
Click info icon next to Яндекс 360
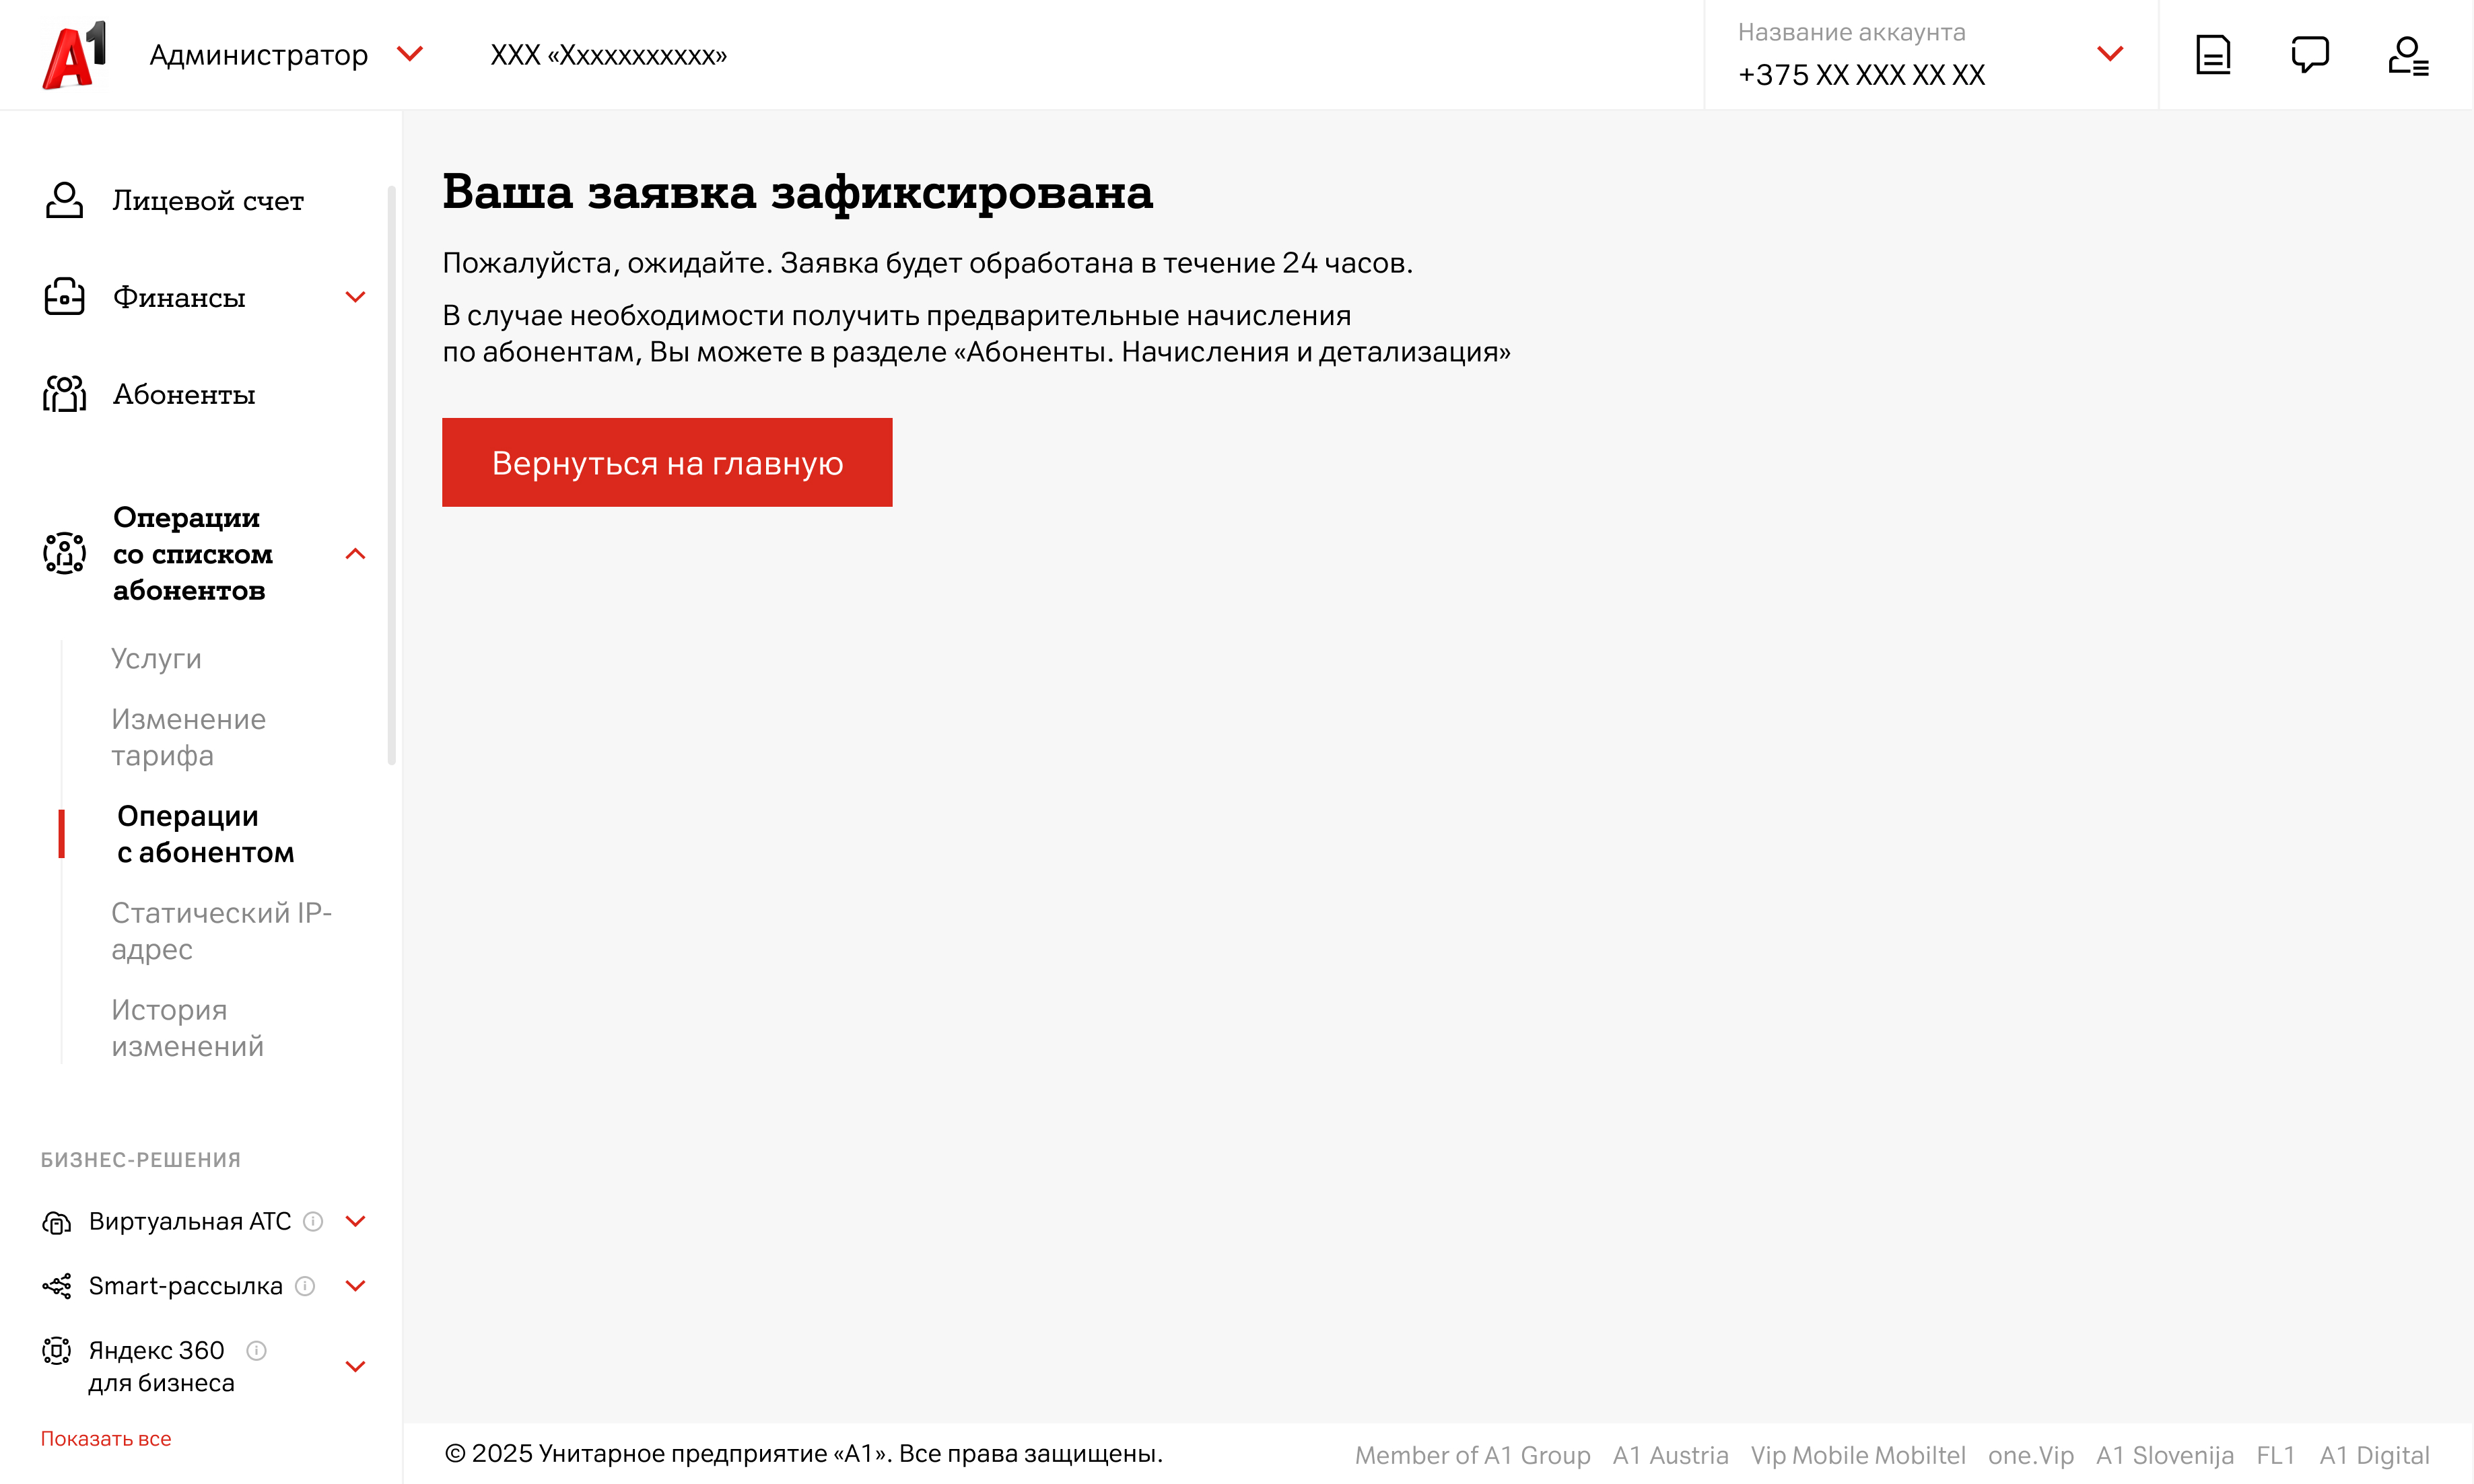[256, 1351]
